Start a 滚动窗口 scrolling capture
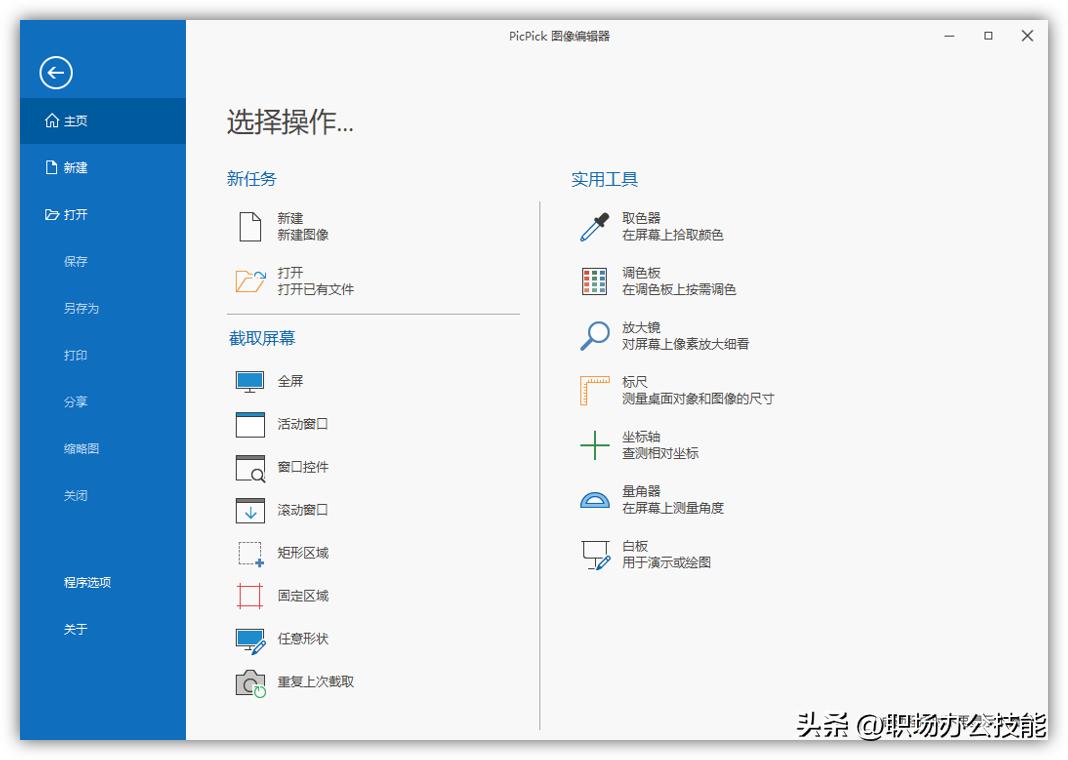Screen dimensions: 1068x760 pyautogui.click(x=303, y=510)
